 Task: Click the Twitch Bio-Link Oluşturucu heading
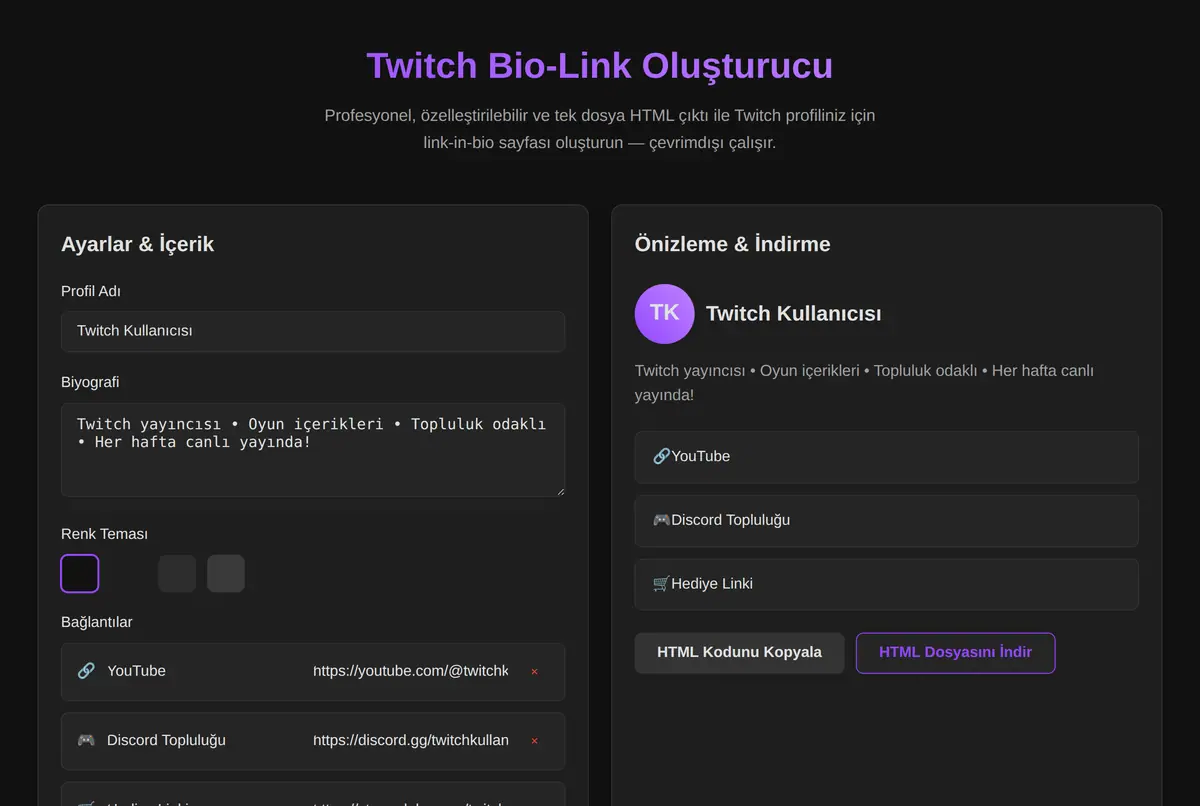point(600,65)
